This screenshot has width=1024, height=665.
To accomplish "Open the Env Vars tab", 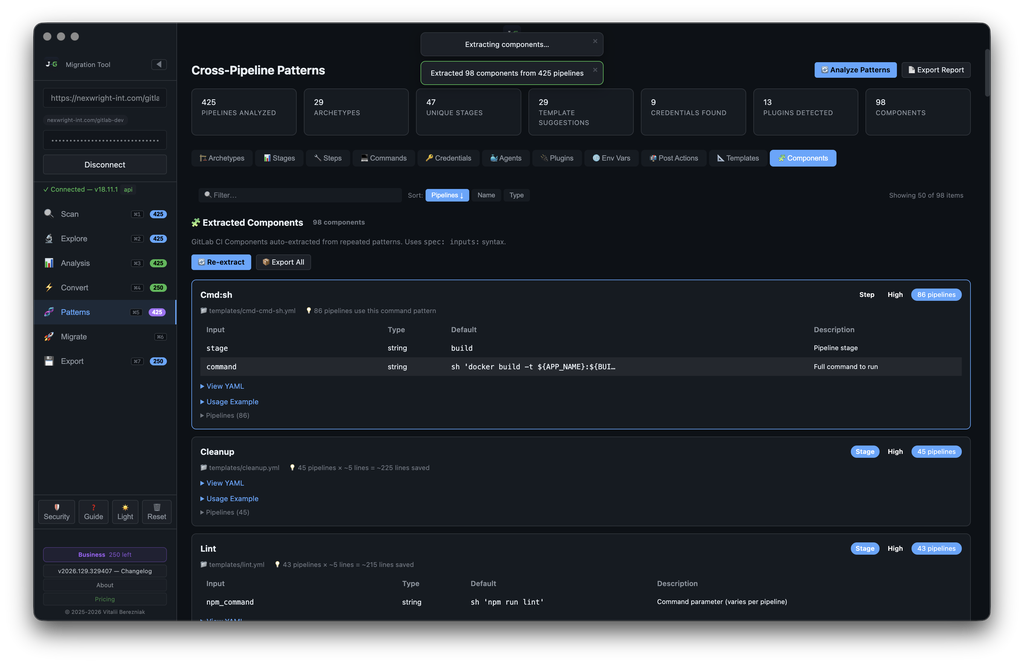I will (x=612, y=158).
